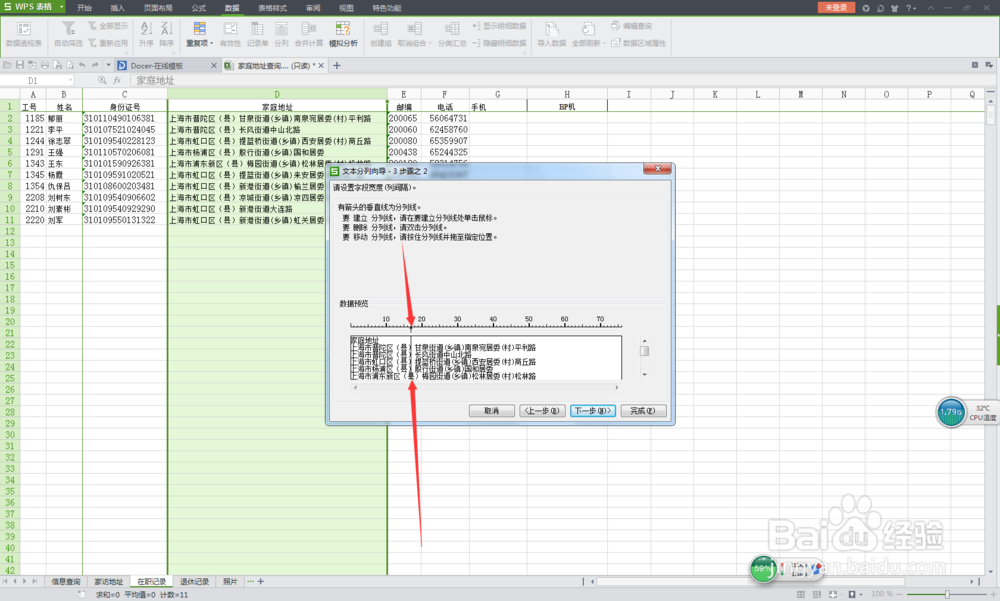The image size is (1000, 601).
Task: Open the 有效性 data validity tool
Action: [x=230, y=34]
